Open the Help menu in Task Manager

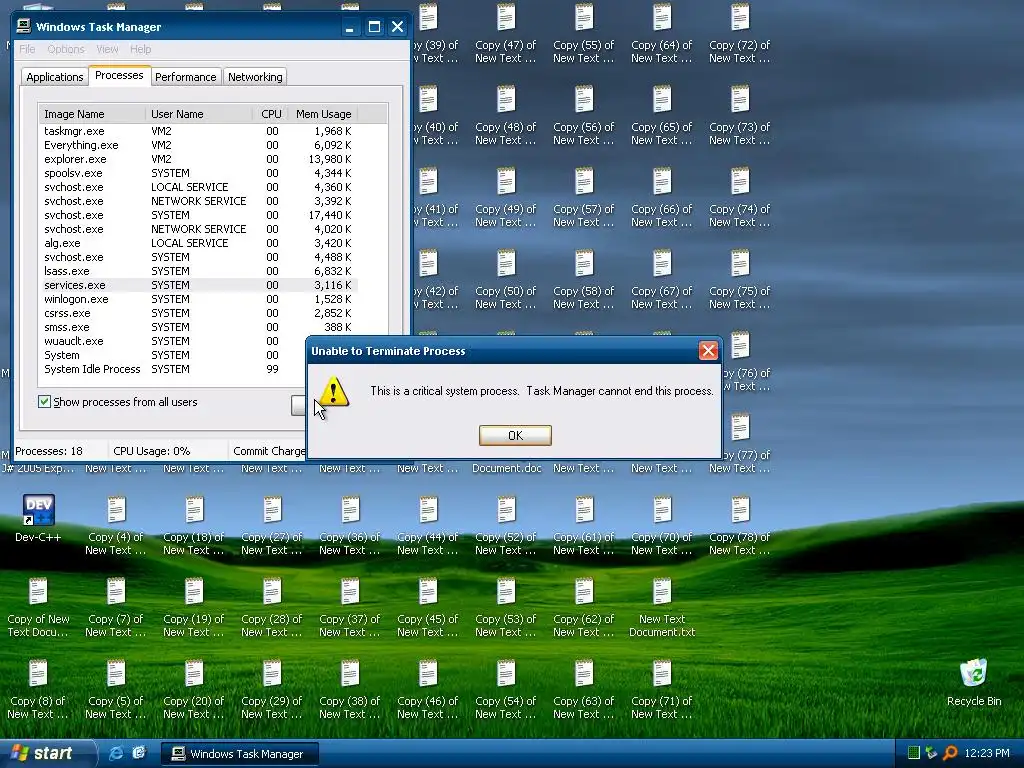(x=140, y=49)
